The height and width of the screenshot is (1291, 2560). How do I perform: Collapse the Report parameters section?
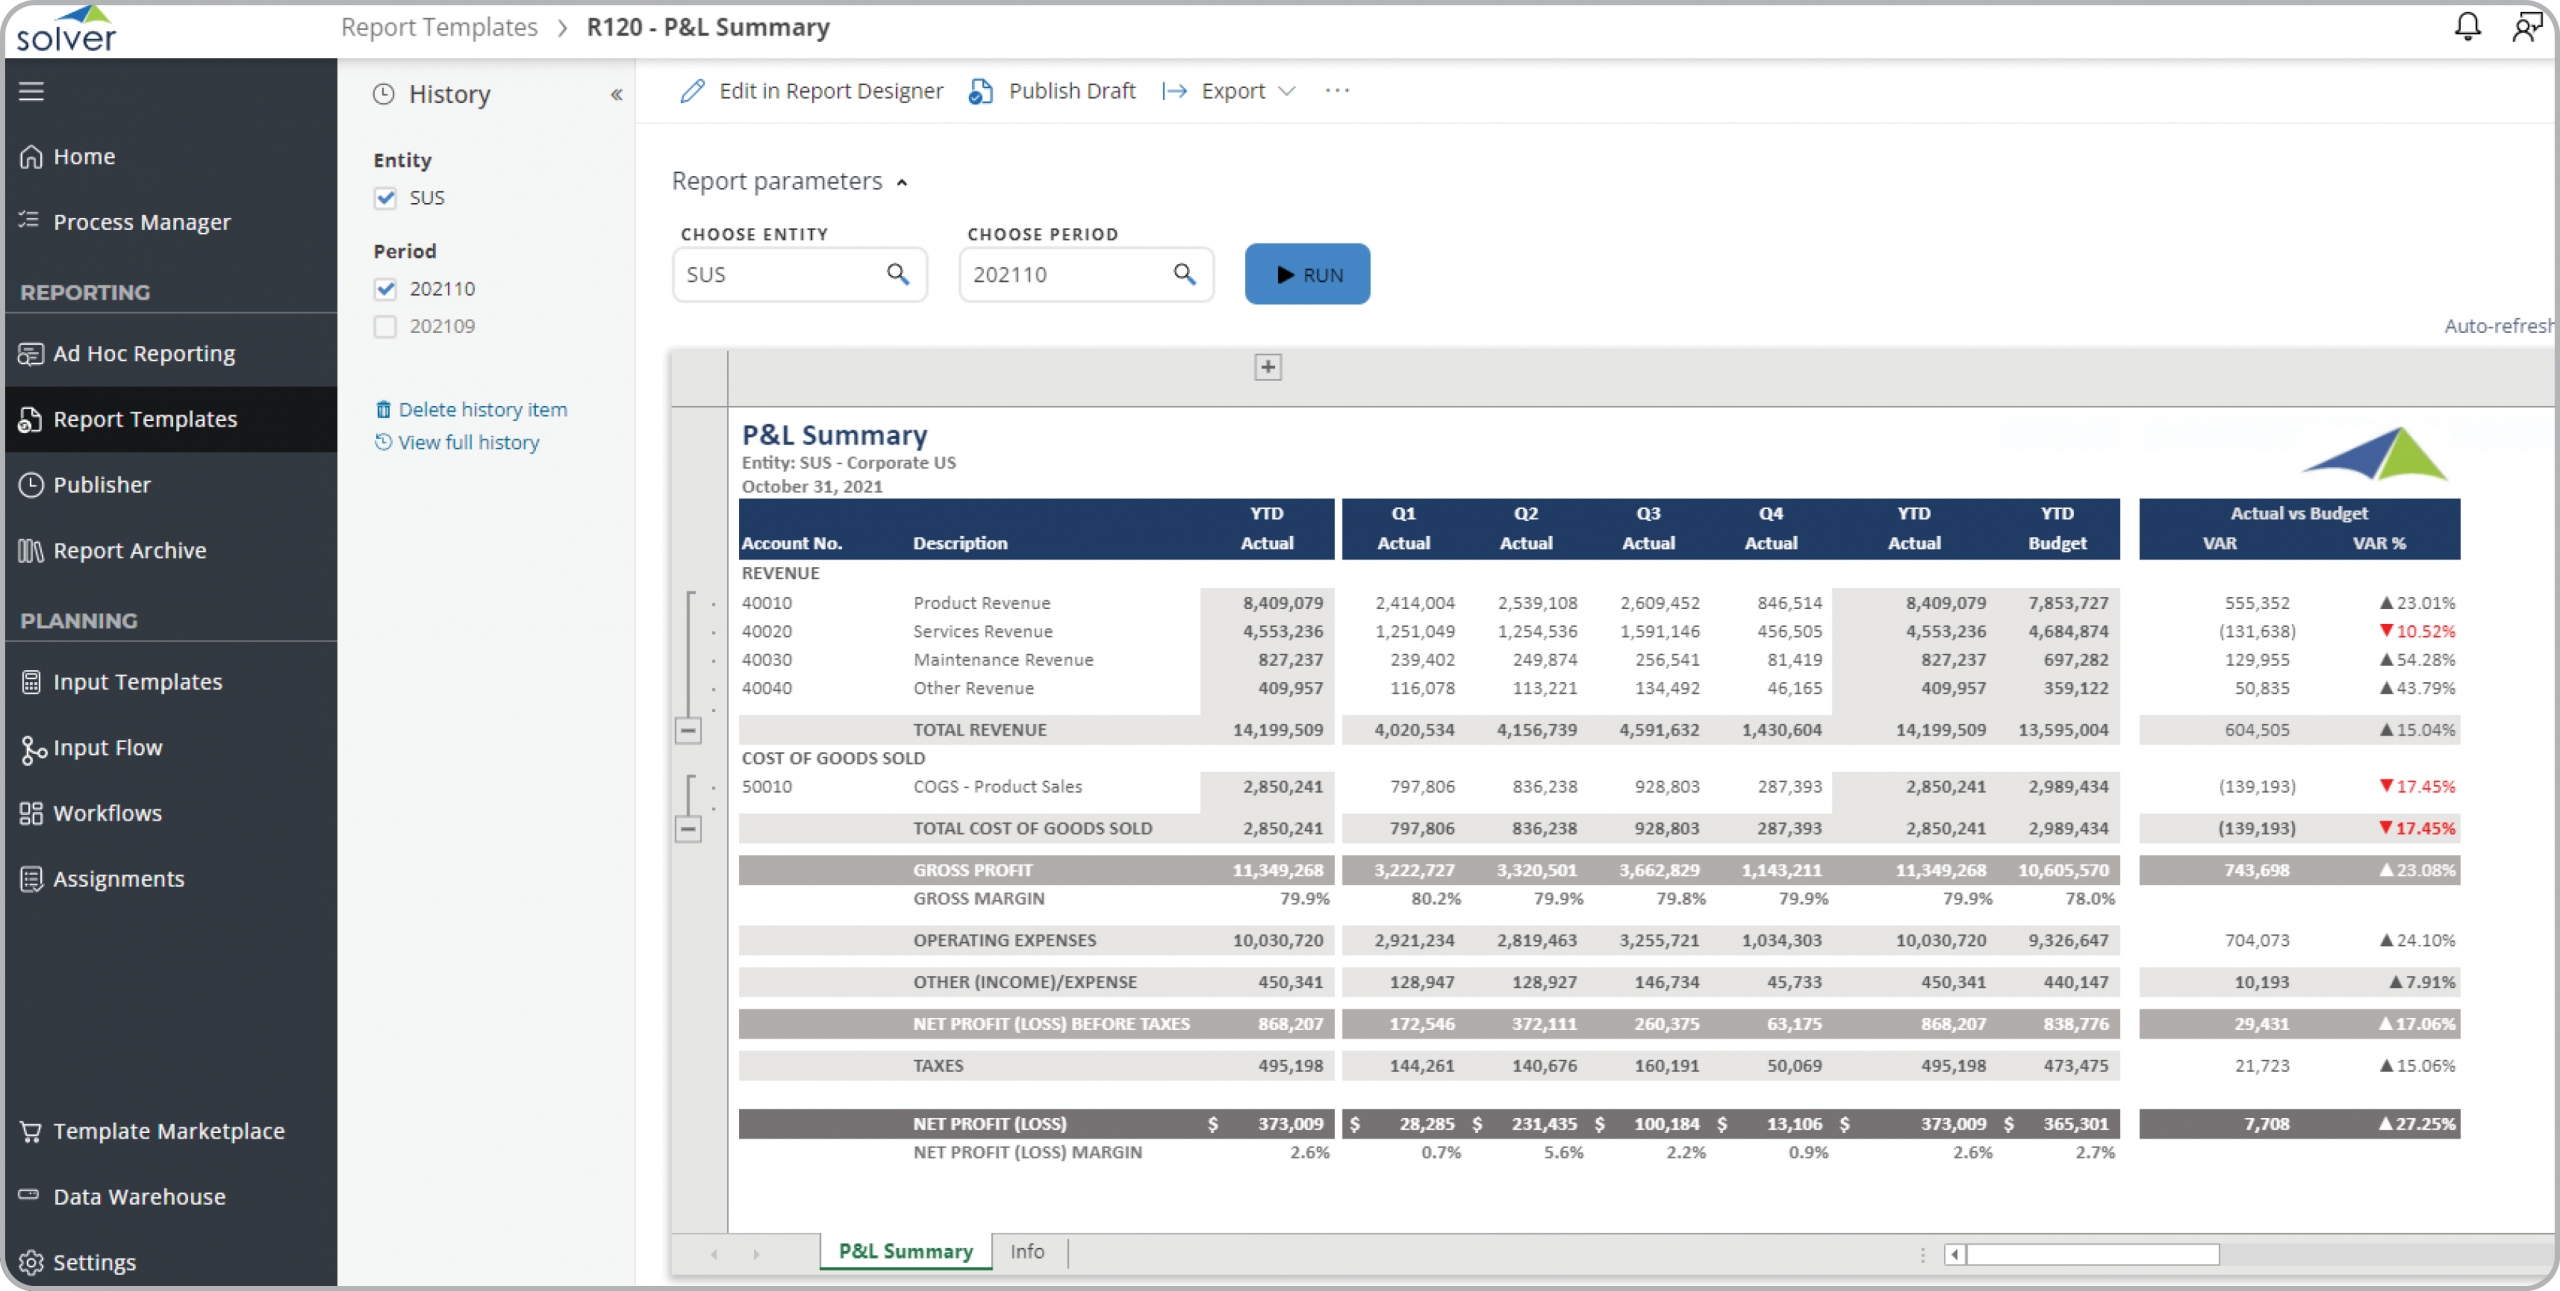[x=901, y=182]
